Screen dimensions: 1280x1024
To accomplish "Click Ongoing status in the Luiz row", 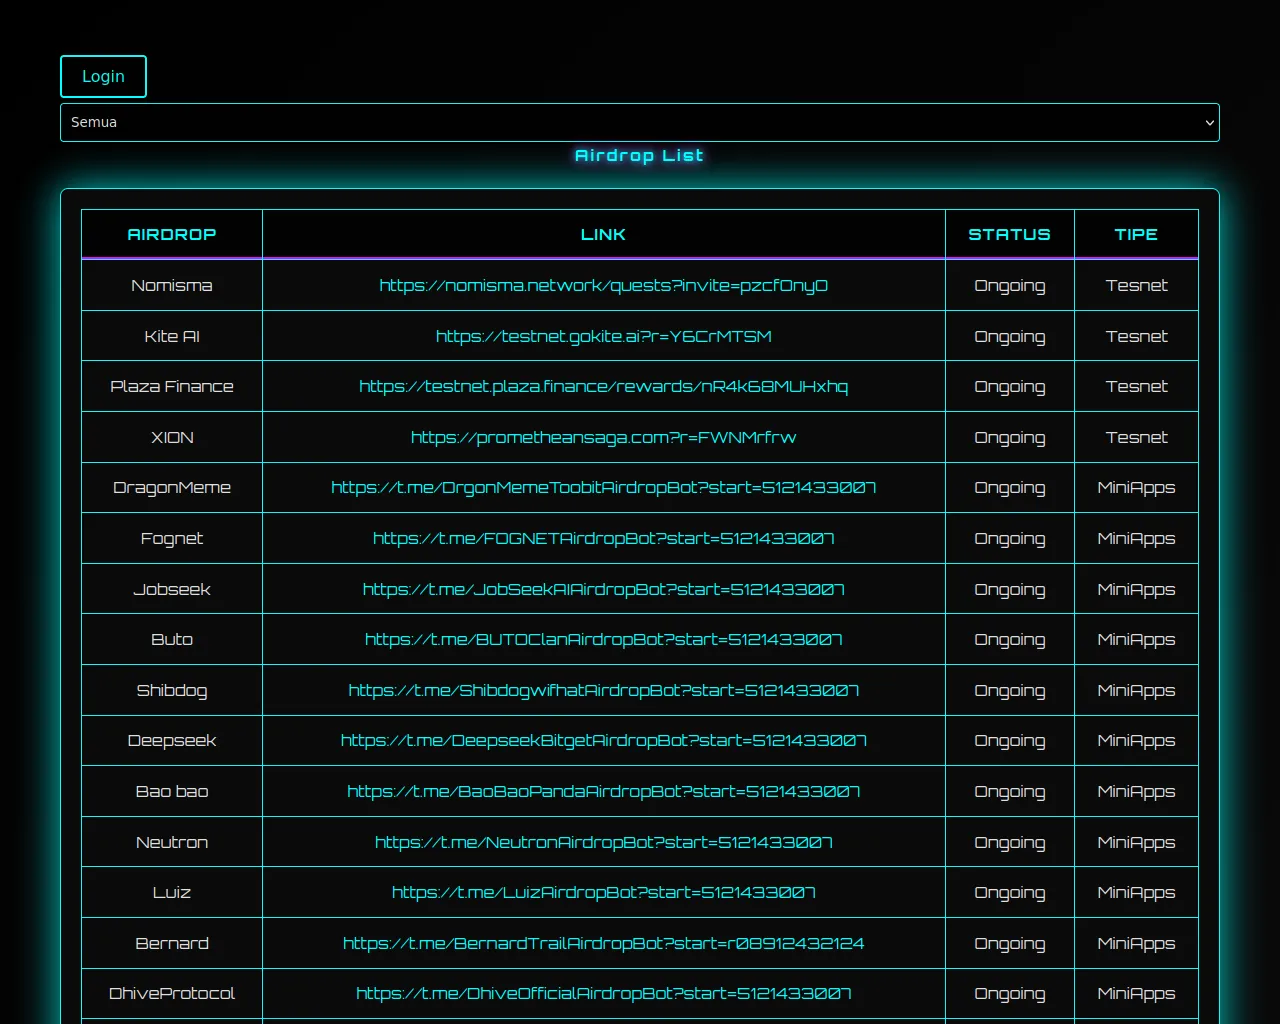I will coord(1010,893).
